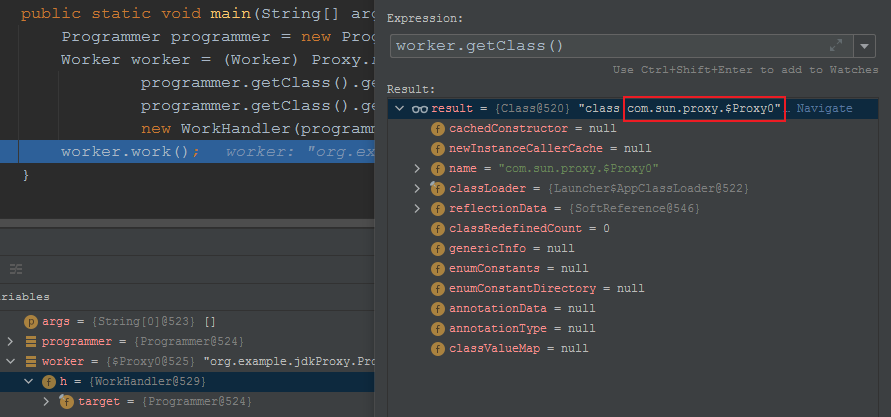Click the args parameter icon
The image size is (891, 417).
pos(31,322)
